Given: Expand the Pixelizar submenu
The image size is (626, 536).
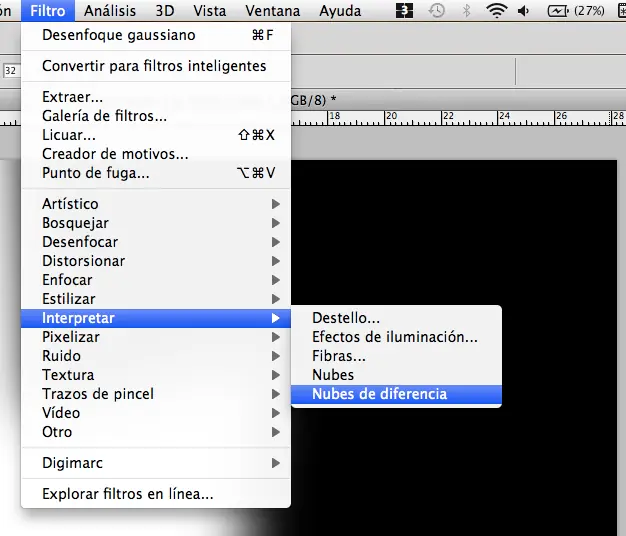Looking at the screenshot, I should click(x=156, y=337).
